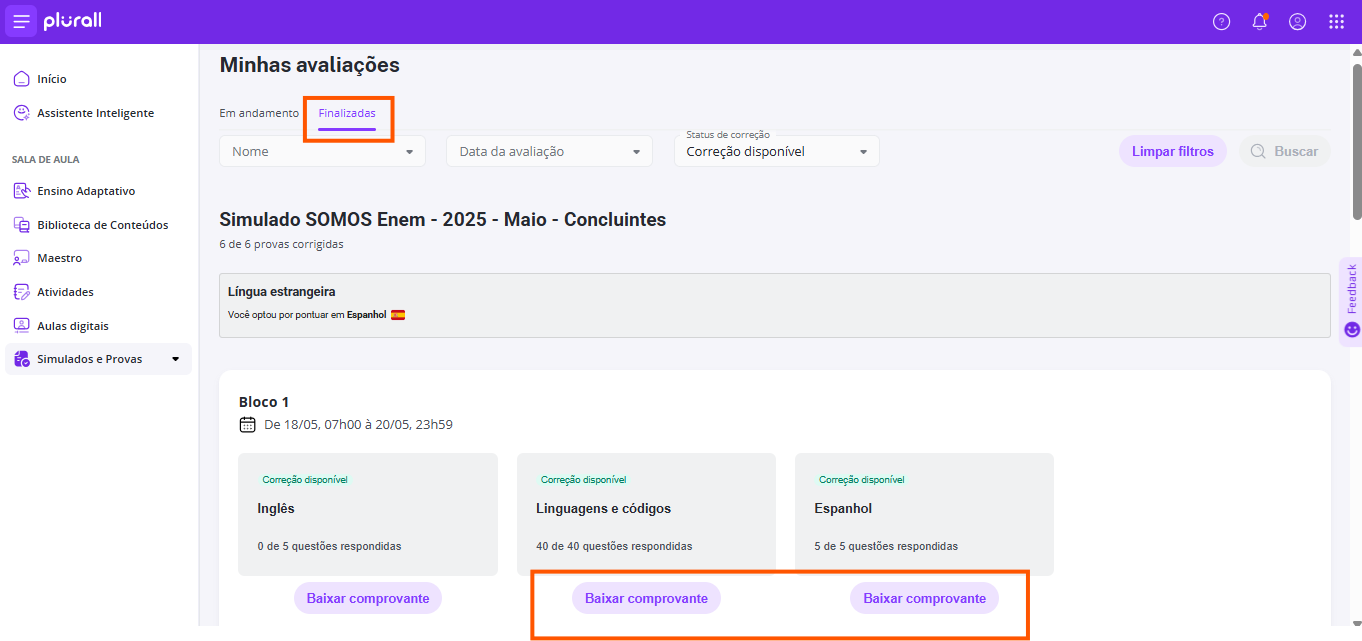The image size is (1362, 641).
Task: Select the Finalizadas tab
Action: pos(347,113)
